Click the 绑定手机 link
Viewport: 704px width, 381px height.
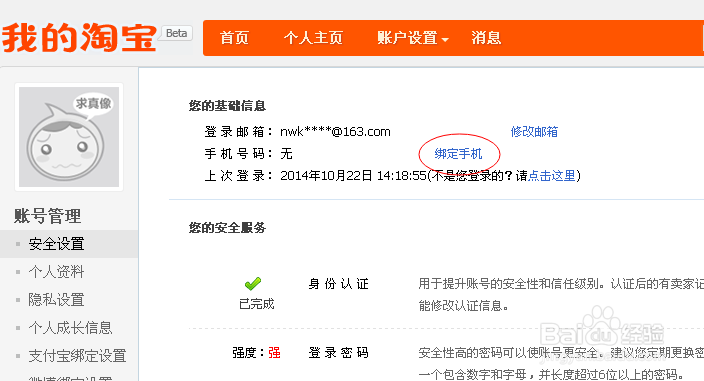tap(458, 154)
